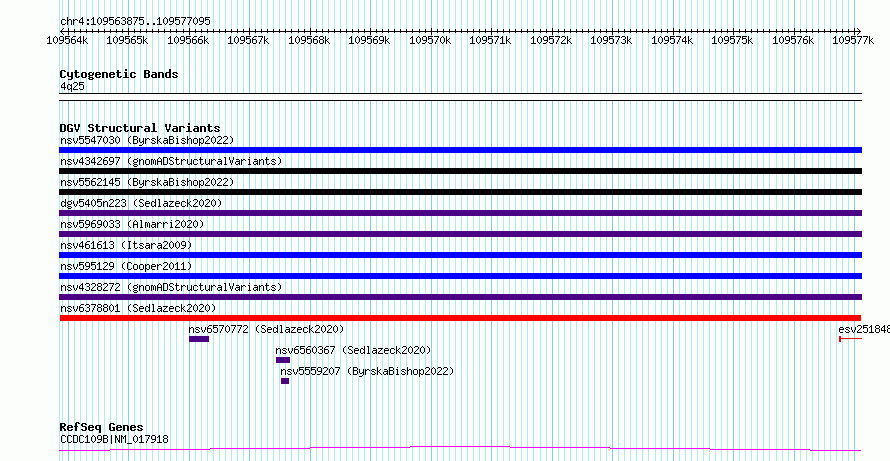Click the purple bar for nsv4328272
This screenshot has height=461, width=890.
(460, 297)
